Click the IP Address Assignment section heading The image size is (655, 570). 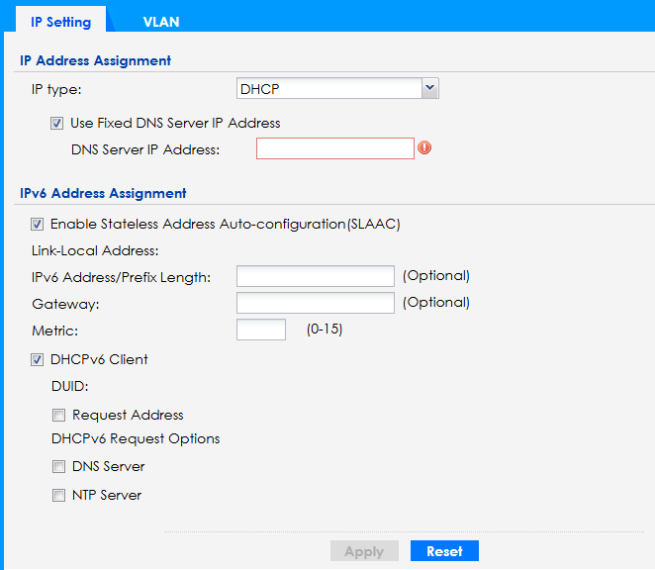(96, 60)
